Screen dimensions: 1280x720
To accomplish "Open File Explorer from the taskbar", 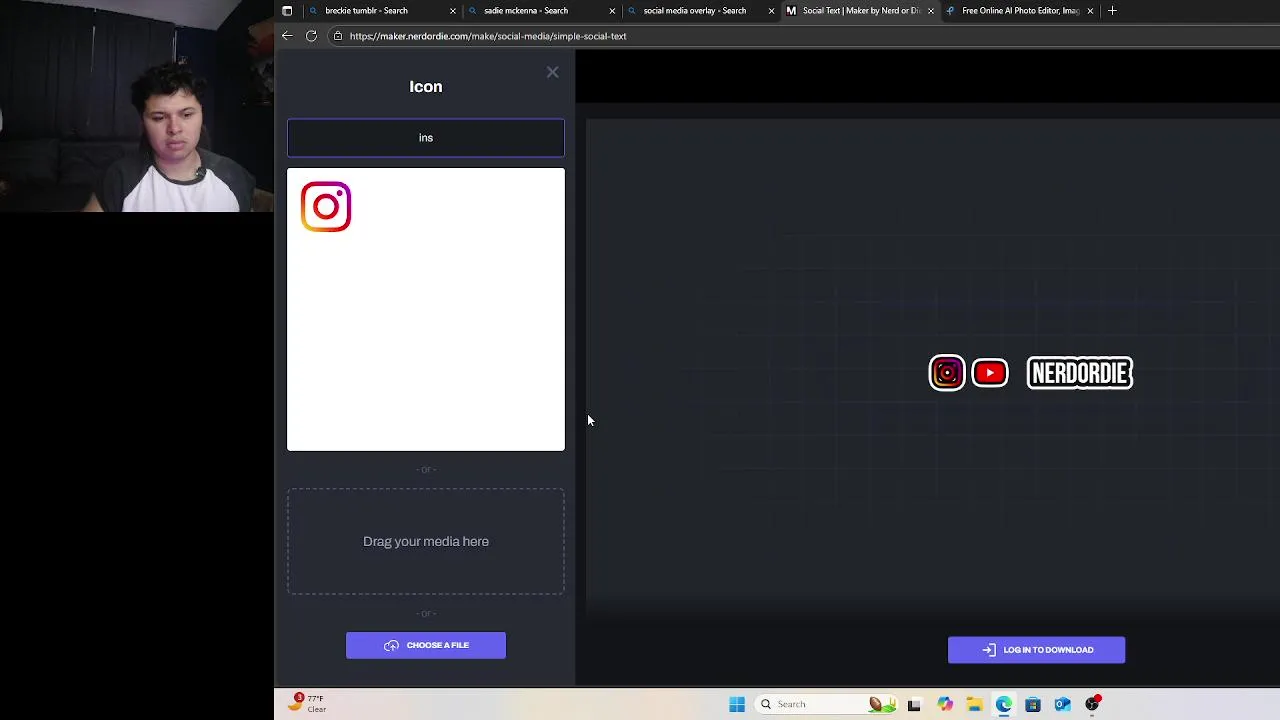I will (974, 704).
